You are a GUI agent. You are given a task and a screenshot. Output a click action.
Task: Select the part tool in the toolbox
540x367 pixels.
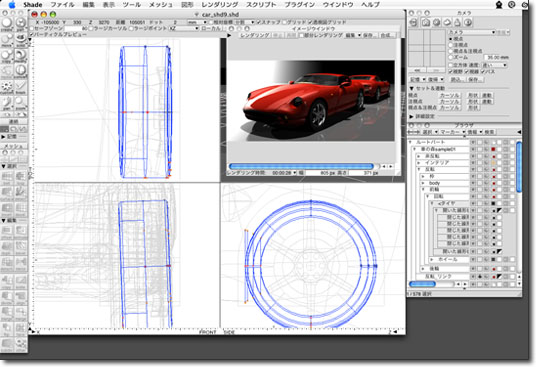(x=21, y=24)
